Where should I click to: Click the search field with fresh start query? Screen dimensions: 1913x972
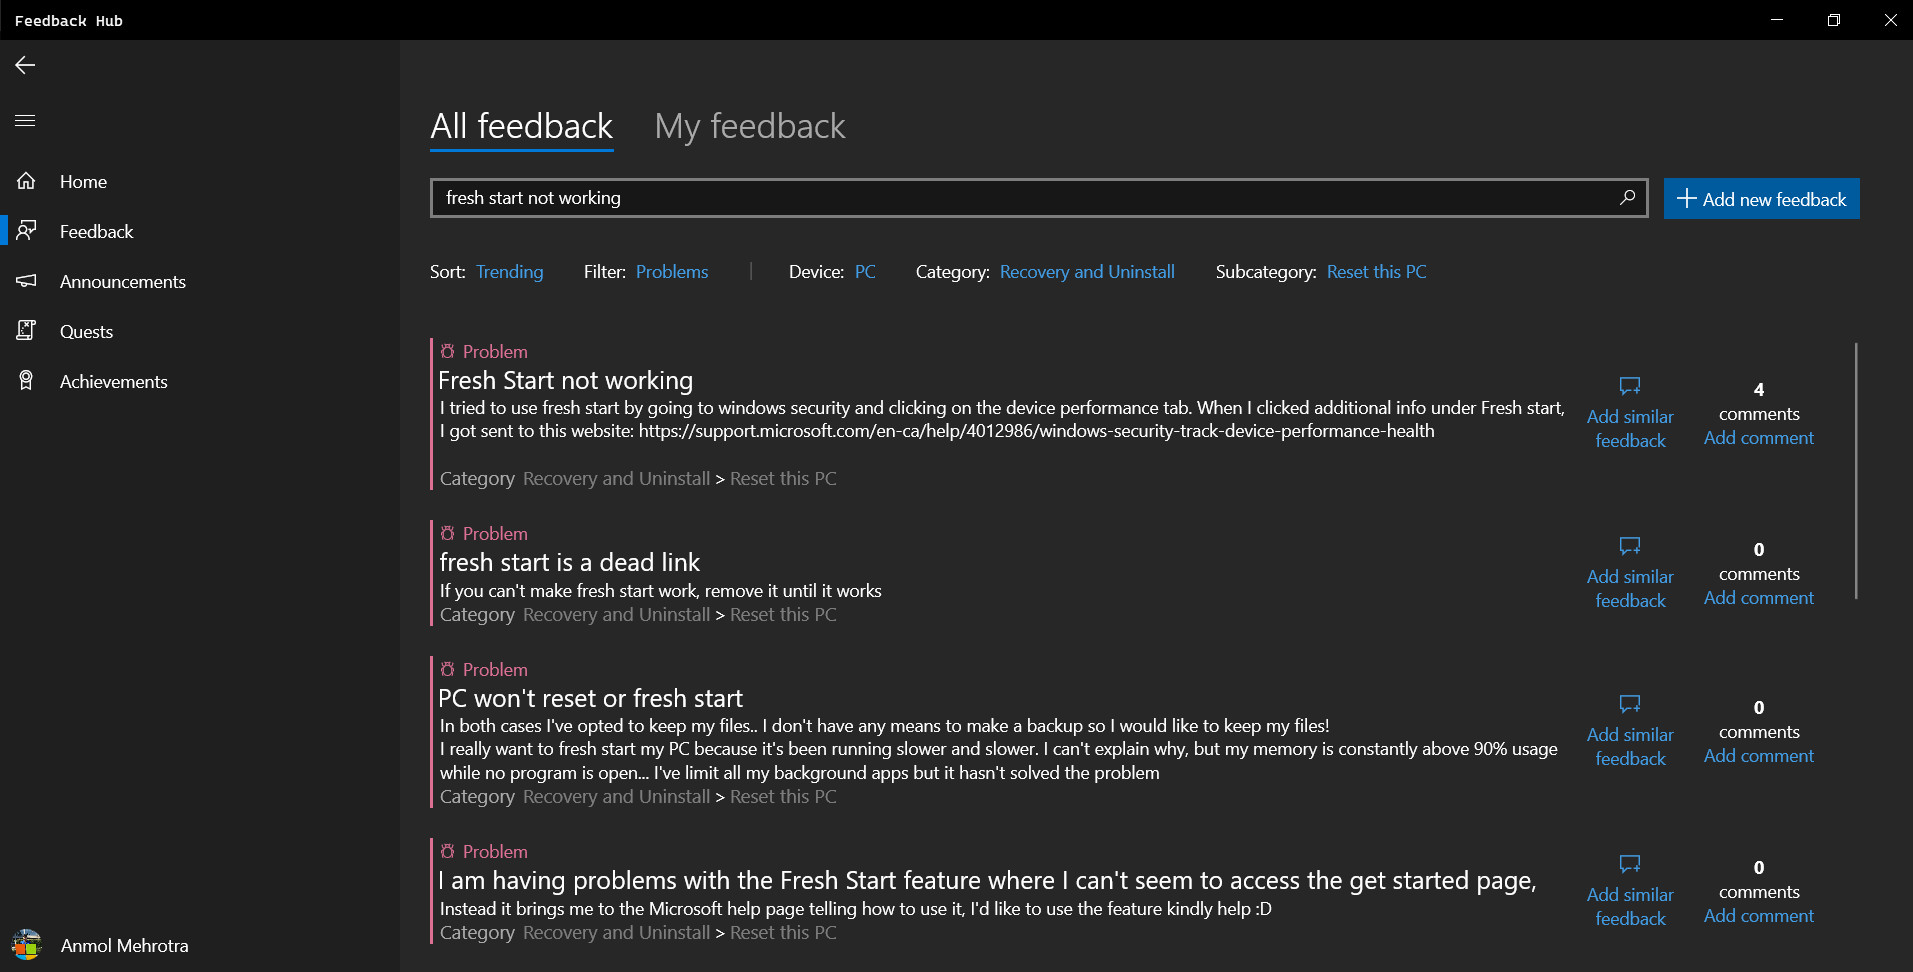pyautogui.click(x=1038, y=198)
